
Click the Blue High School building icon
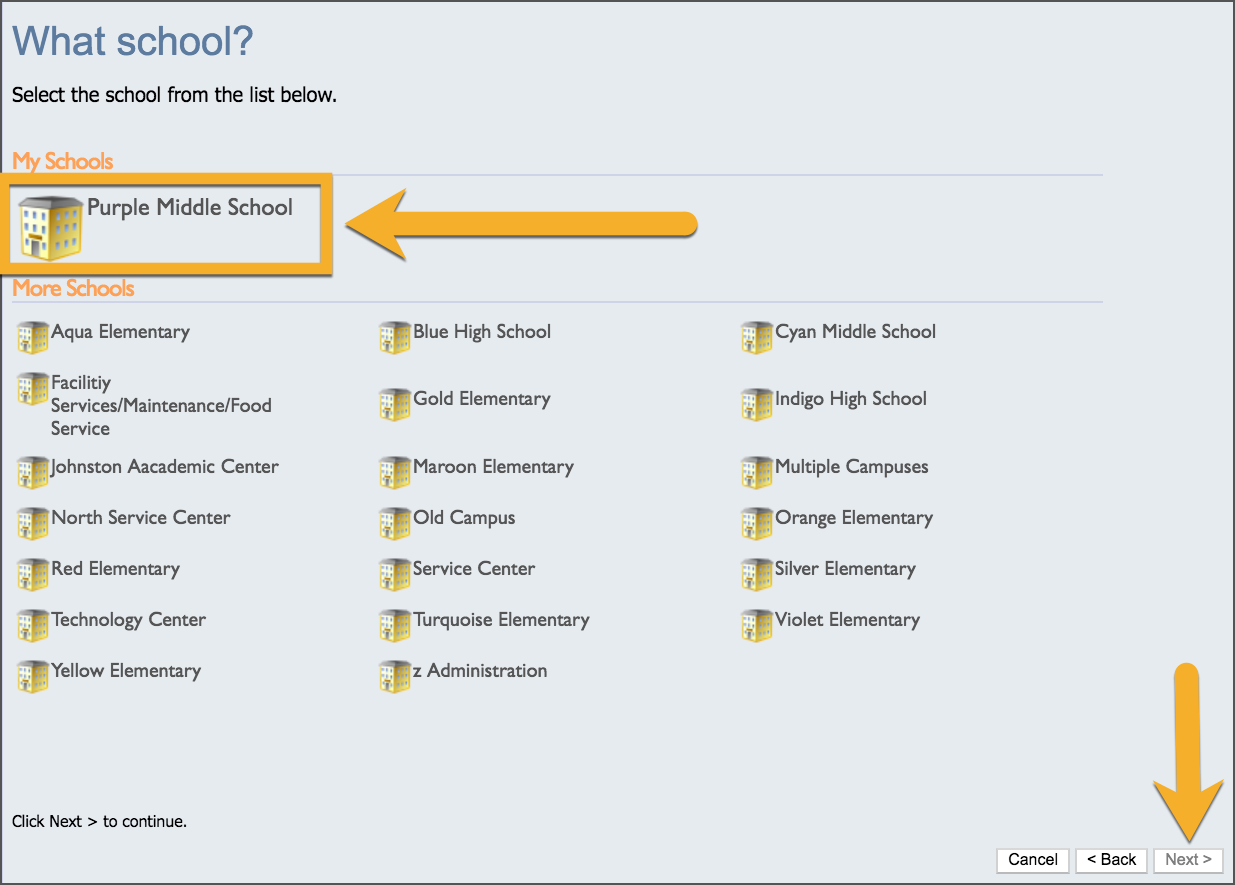395,337
